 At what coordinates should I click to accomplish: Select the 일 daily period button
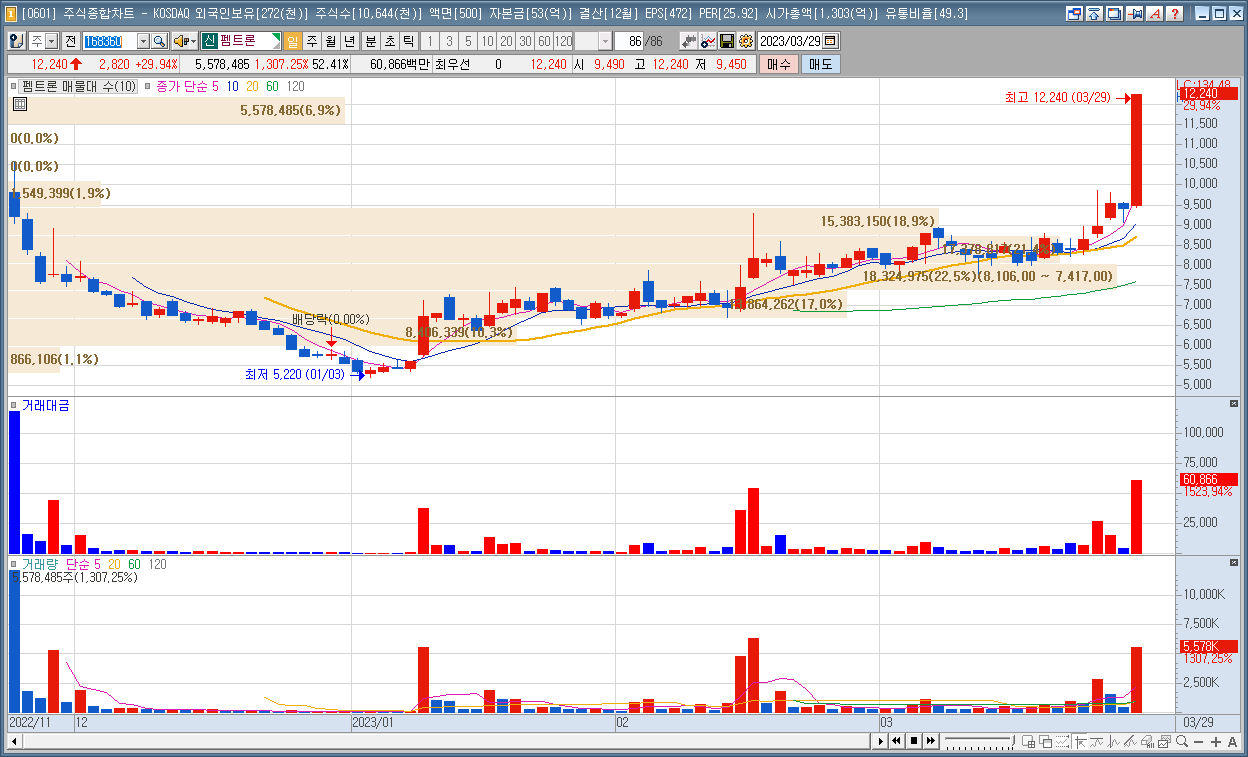coord(293,41)
